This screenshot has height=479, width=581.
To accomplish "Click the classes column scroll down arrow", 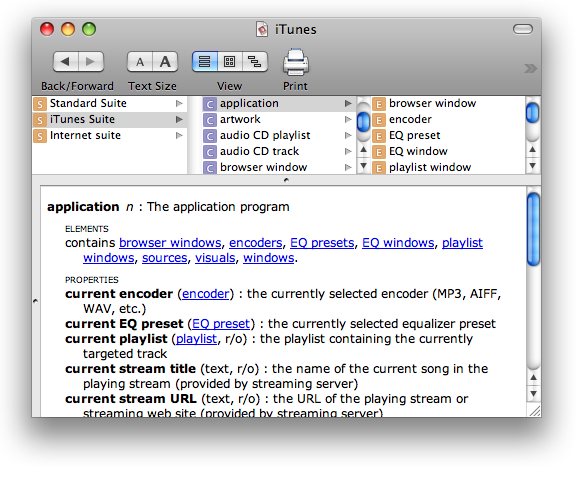I will point(363,166).
